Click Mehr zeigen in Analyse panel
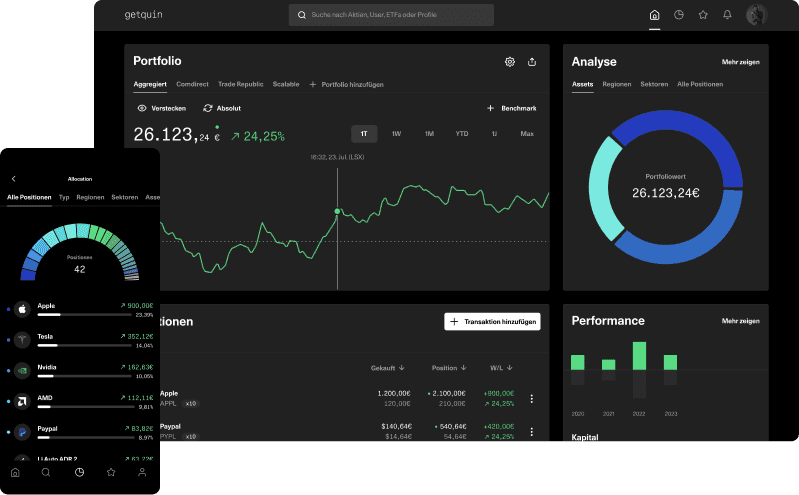This screenshot has height=495, width=799. [x=740, y=62]
